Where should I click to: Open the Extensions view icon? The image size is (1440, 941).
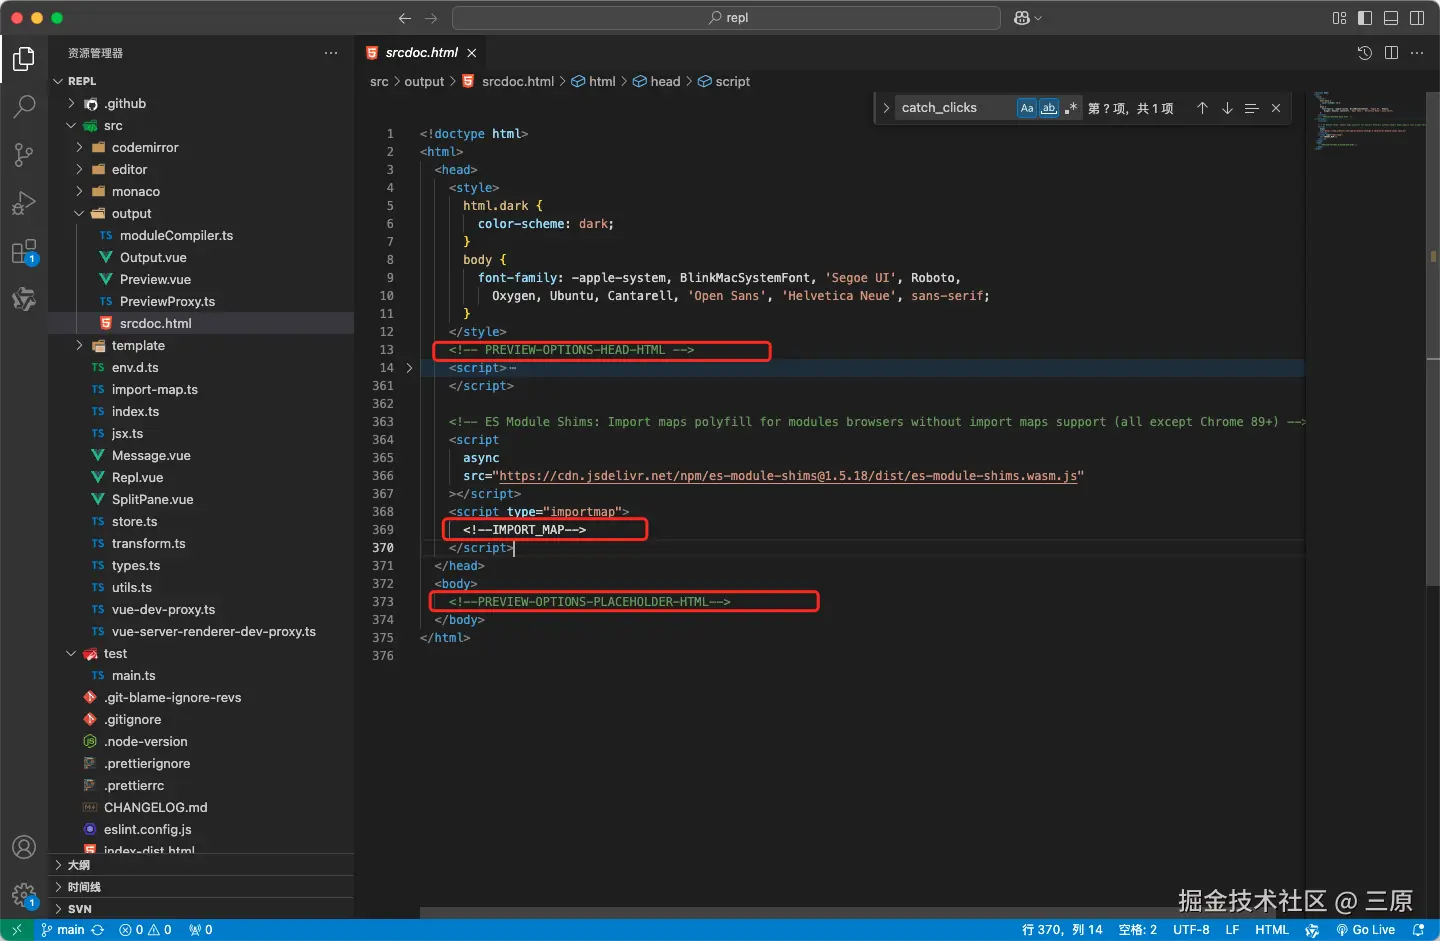[x=24, y=251]
